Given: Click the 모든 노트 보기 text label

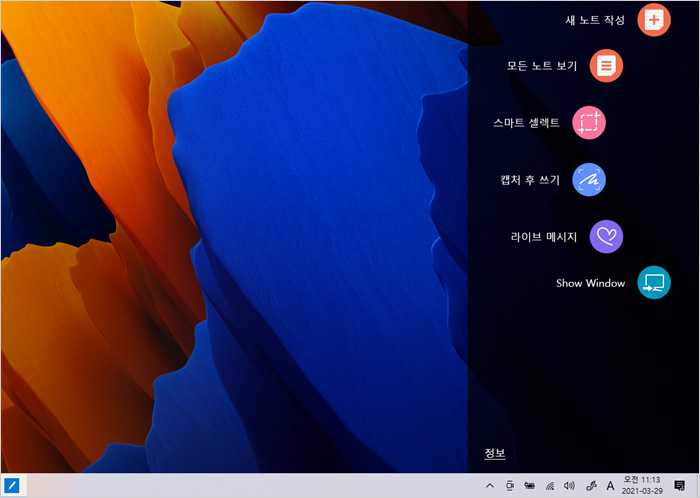Looking at the screenshot, I should tap(542, 66).
